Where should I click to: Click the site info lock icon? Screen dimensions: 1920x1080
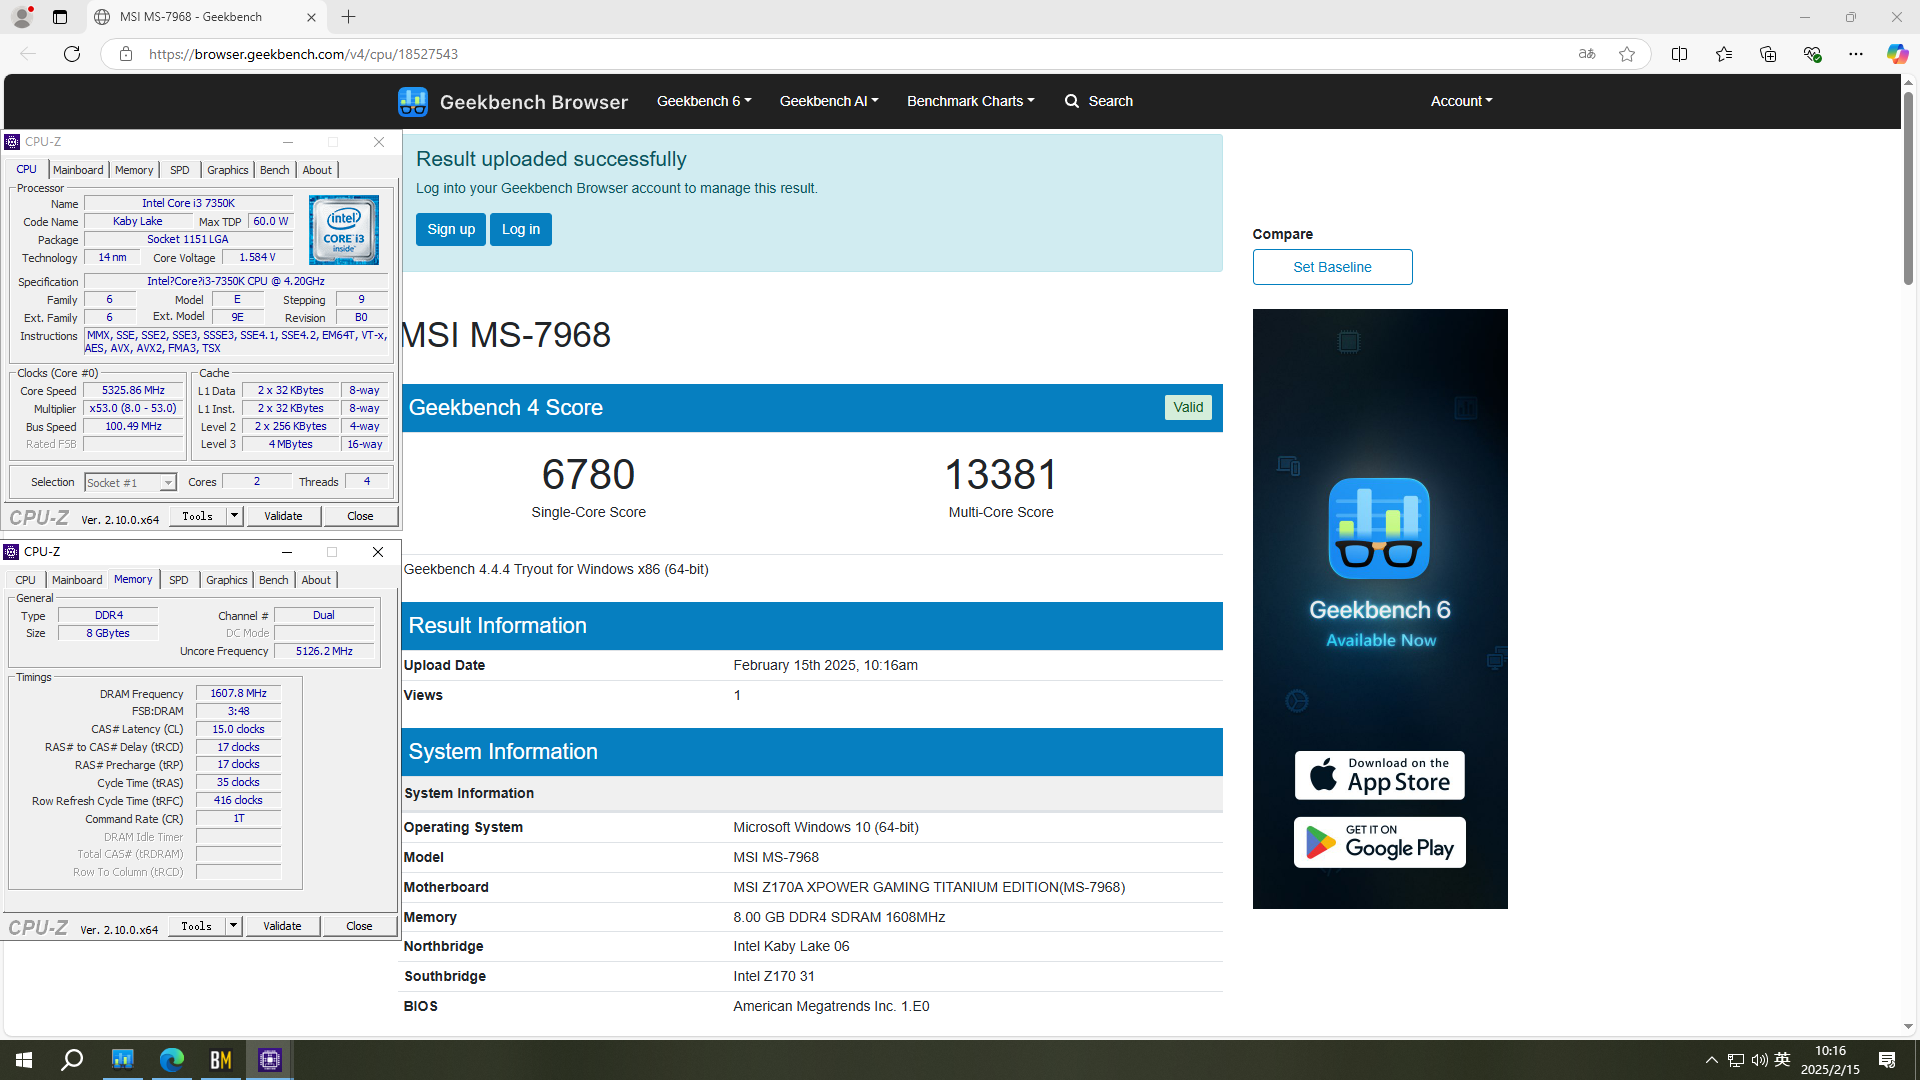click(x=126, y=54)
